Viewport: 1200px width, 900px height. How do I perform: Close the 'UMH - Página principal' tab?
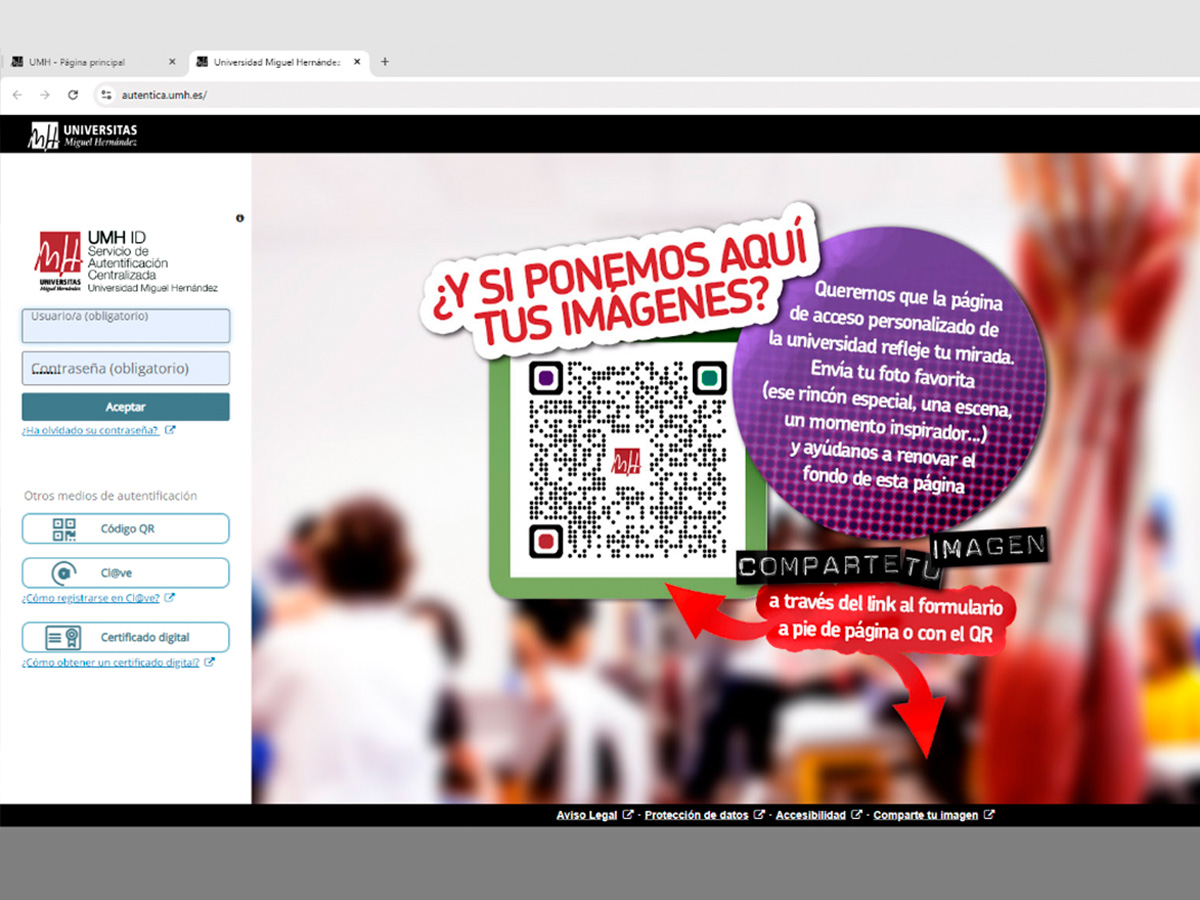(172, 62)
